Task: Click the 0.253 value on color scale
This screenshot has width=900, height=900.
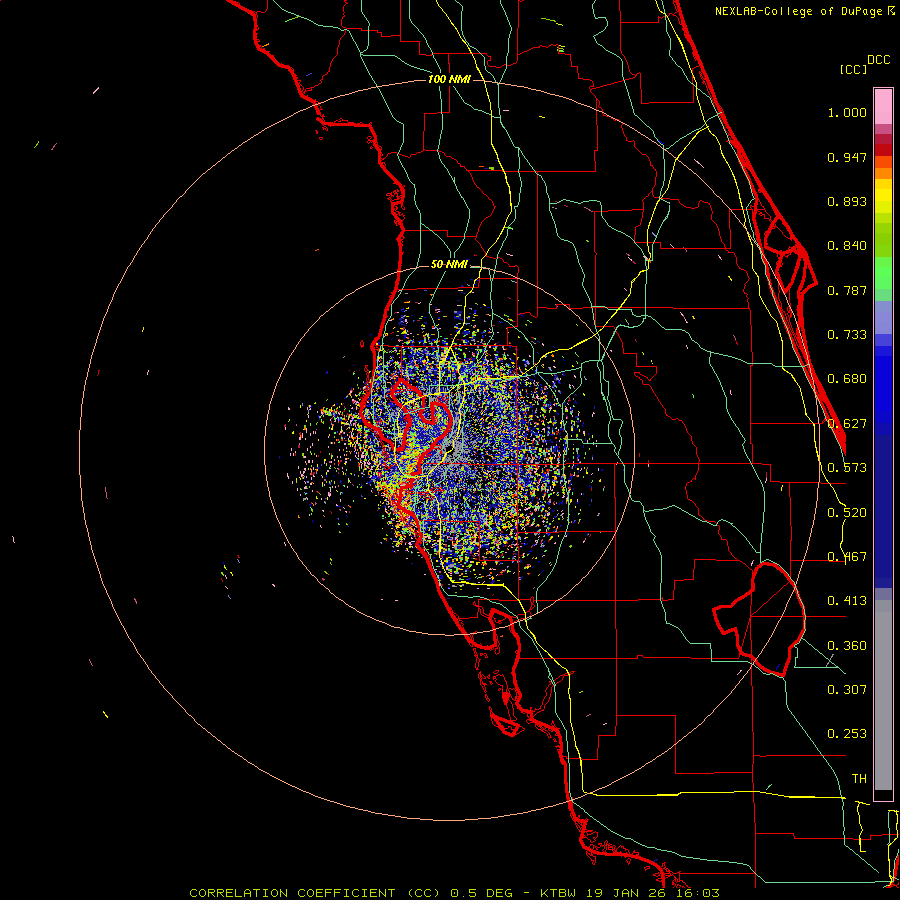Action: 847,734
